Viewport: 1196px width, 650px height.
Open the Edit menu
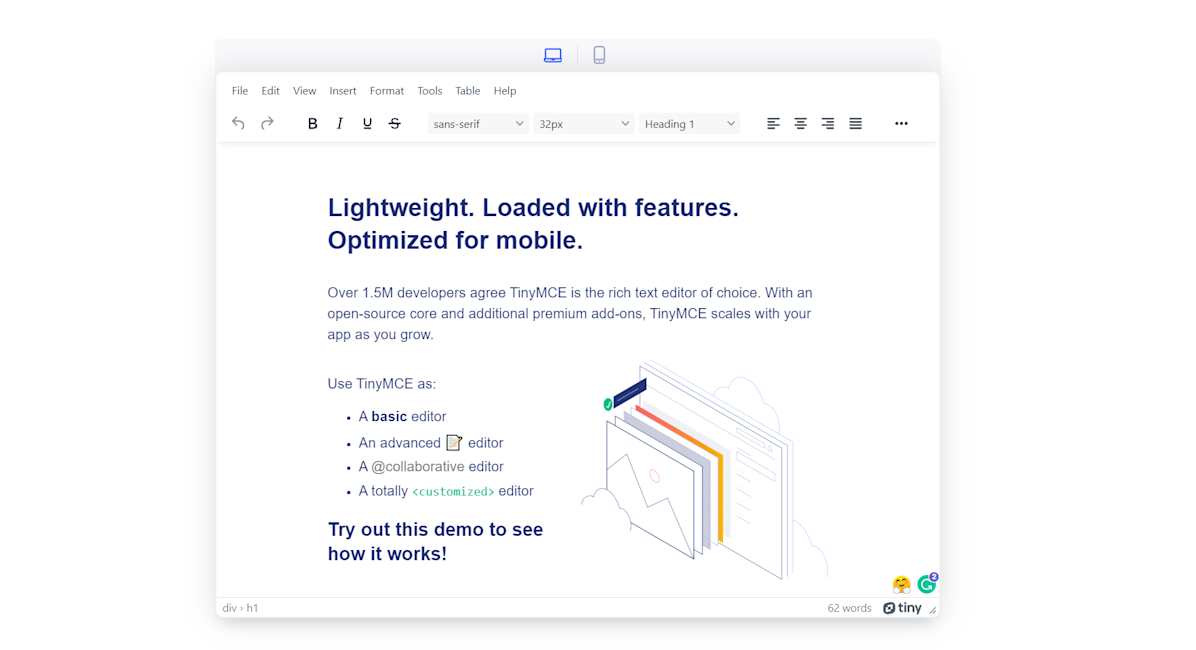pyautogui.click(x=270, y=91)
